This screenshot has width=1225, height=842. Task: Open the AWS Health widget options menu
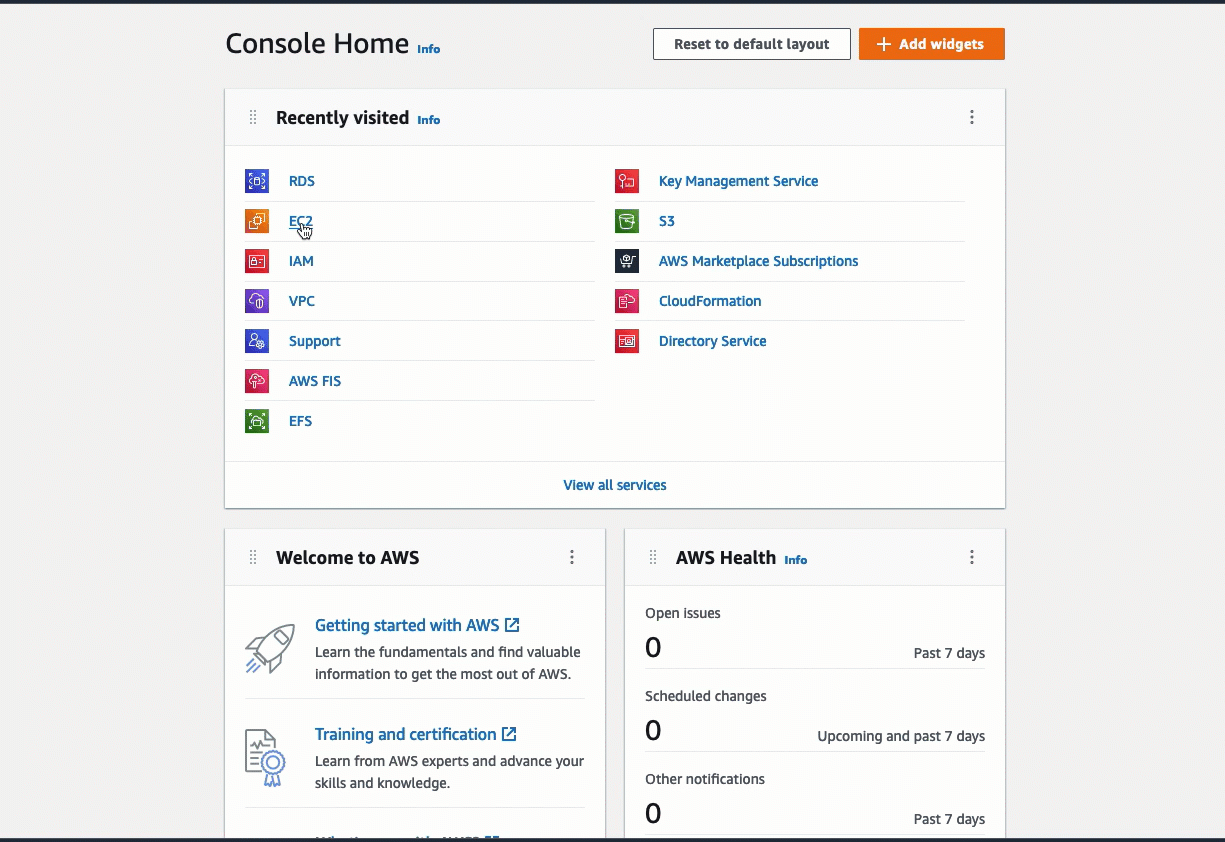[972, 557]
